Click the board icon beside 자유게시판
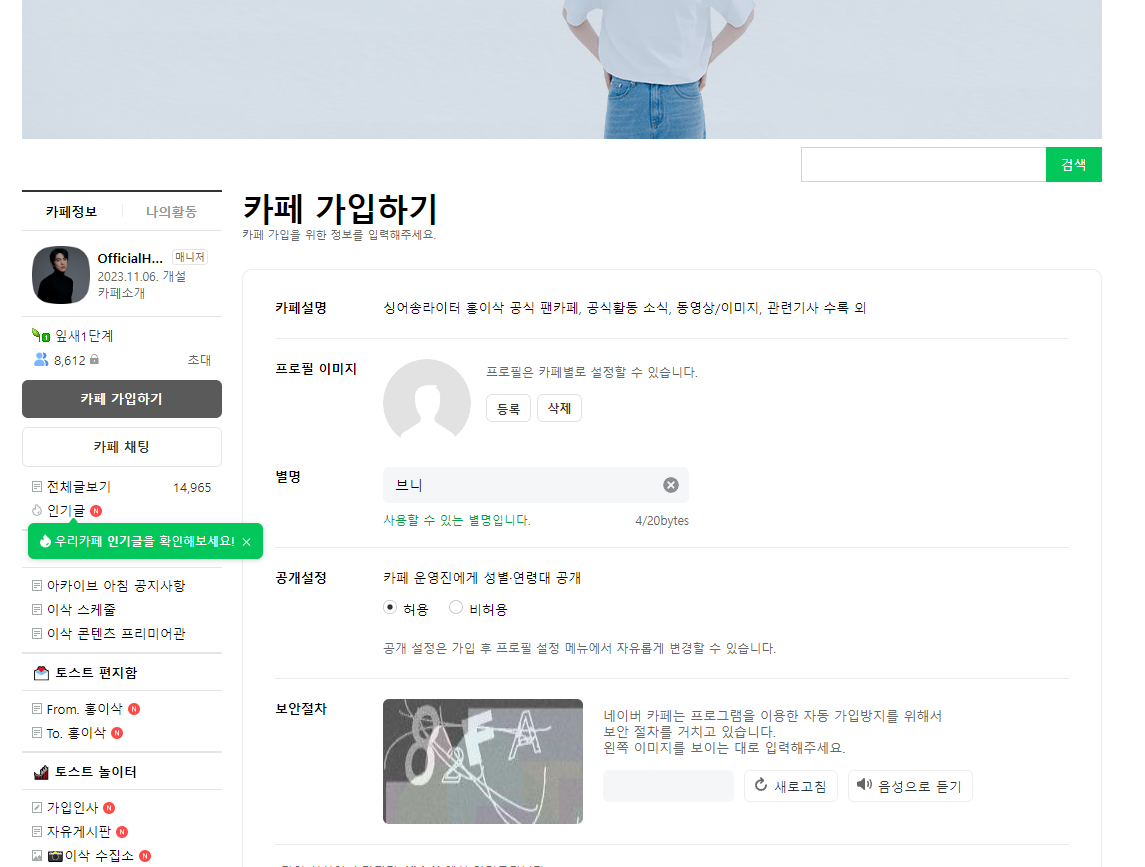This screenshot has width=1145, height=867. (x=36, y=831)
